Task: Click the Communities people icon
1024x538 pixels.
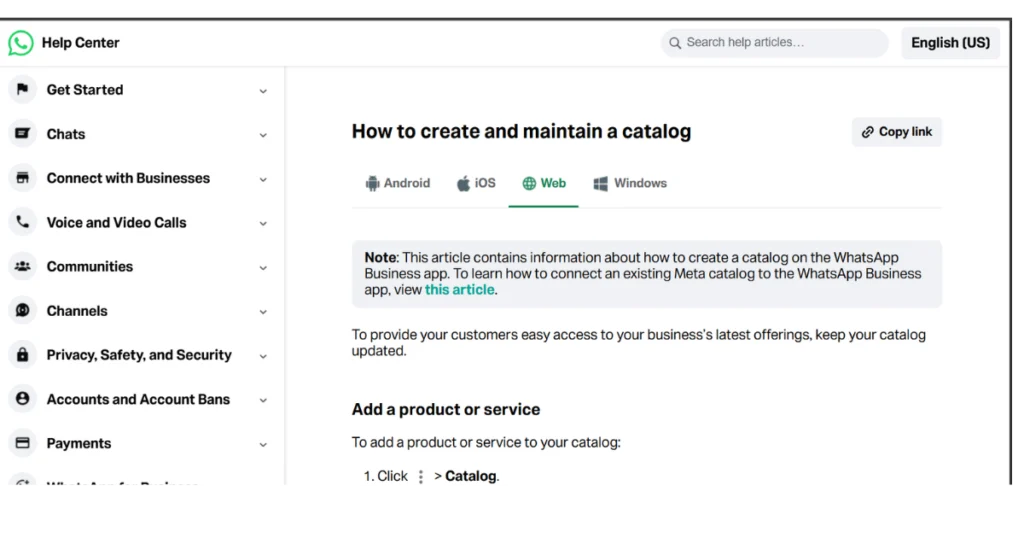Action: [22, 266]
